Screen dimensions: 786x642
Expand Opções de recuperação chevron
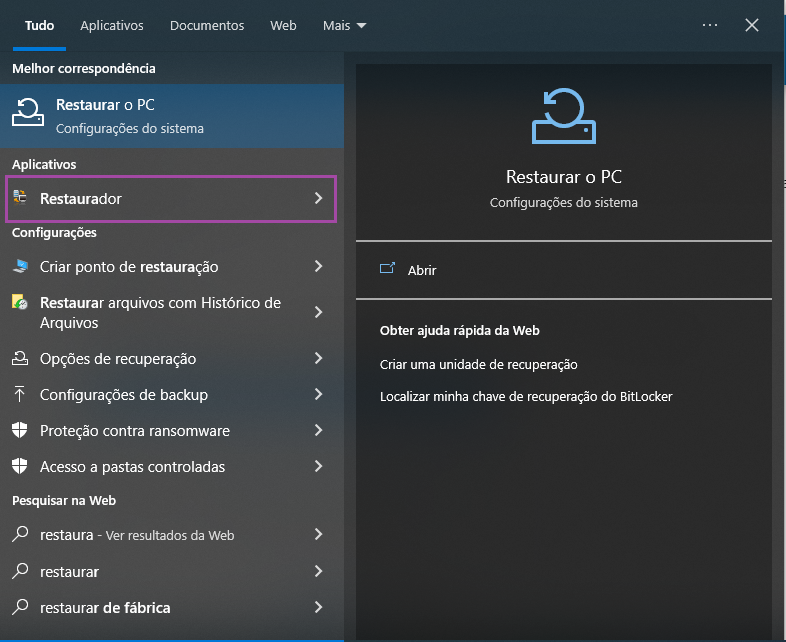[318, 358]
